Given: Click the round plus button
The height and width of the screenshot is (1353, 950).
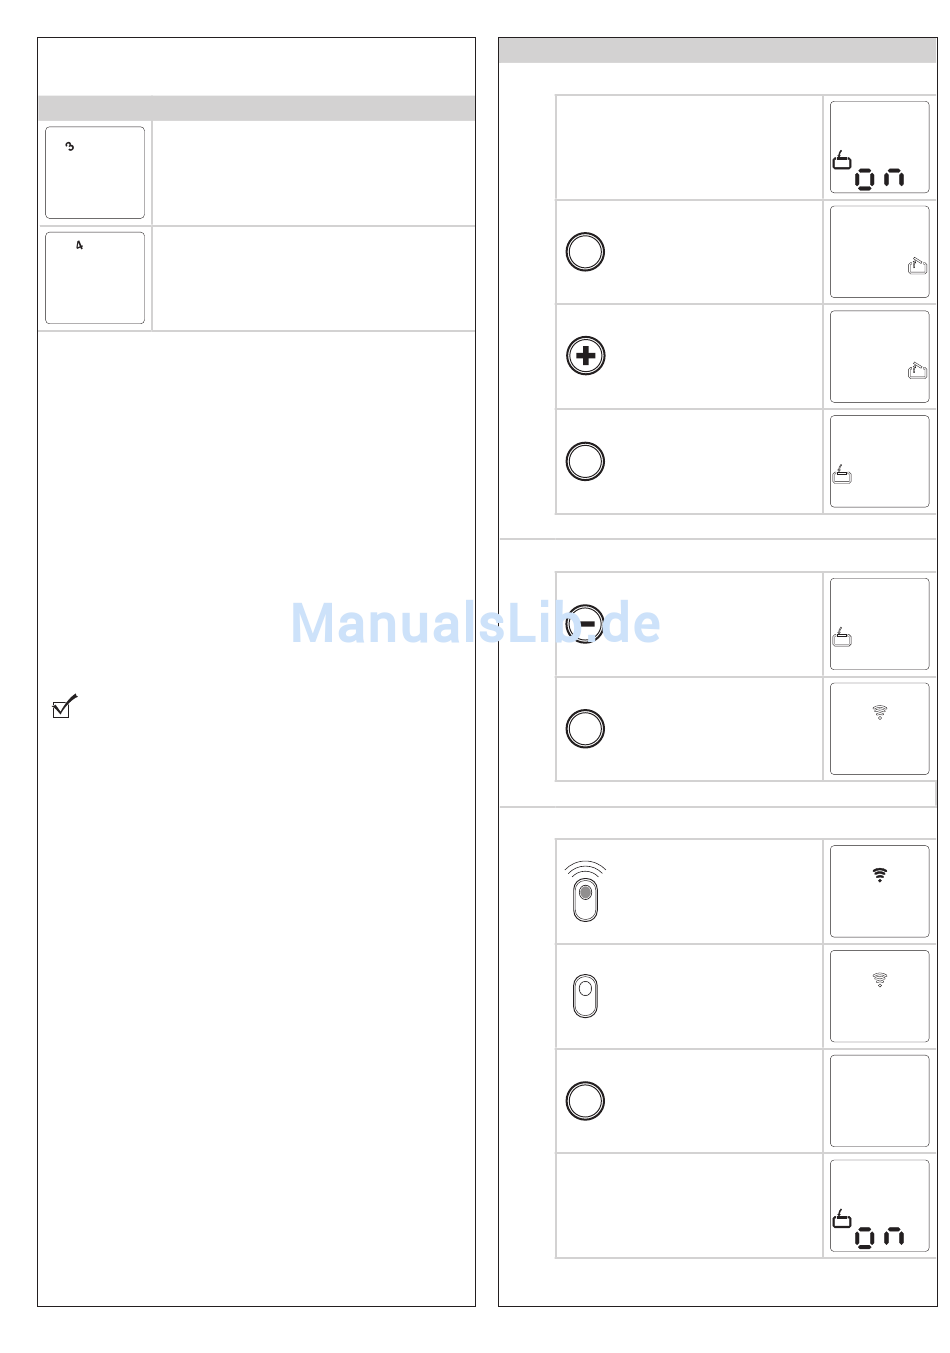Looking at the screenshot, I should click(586, 356).
